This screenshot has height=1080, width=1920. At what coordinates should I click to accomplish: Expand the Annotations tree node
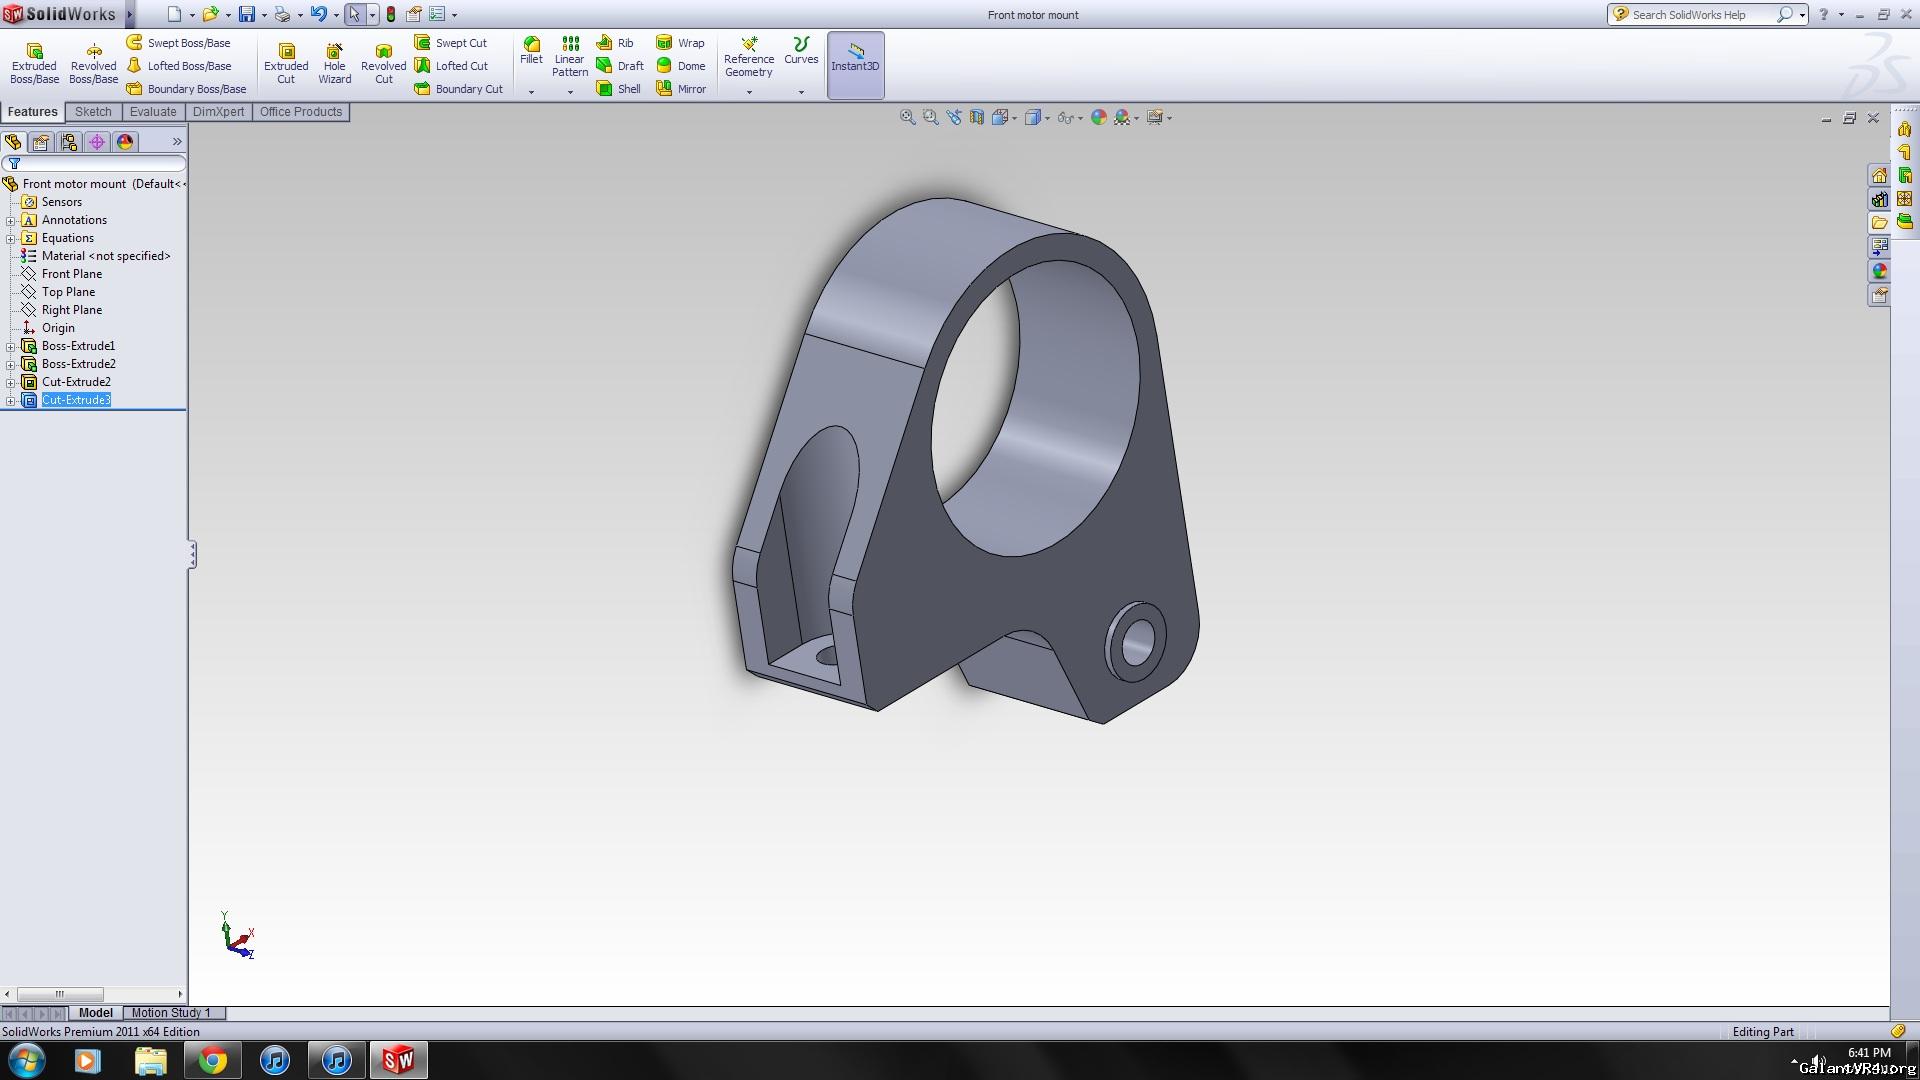pyautogui.click(x=11, y=221)
